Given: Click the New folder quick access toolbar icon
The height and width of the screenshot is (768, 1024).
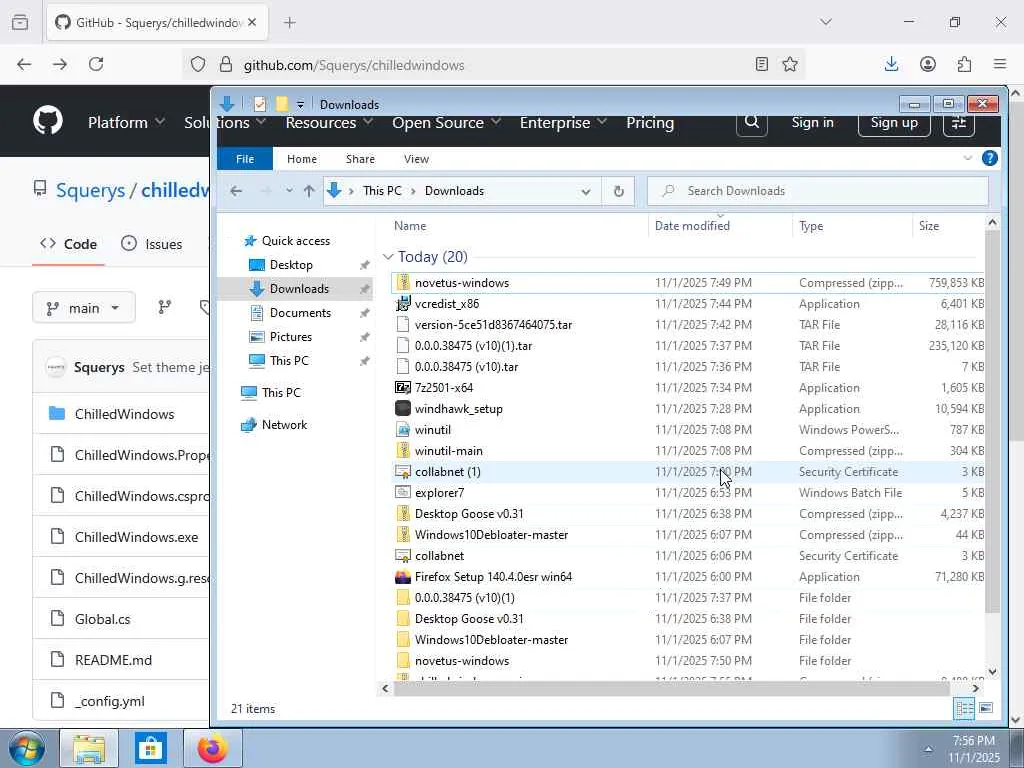Looking at the screenshot, I should click(281, 104).
